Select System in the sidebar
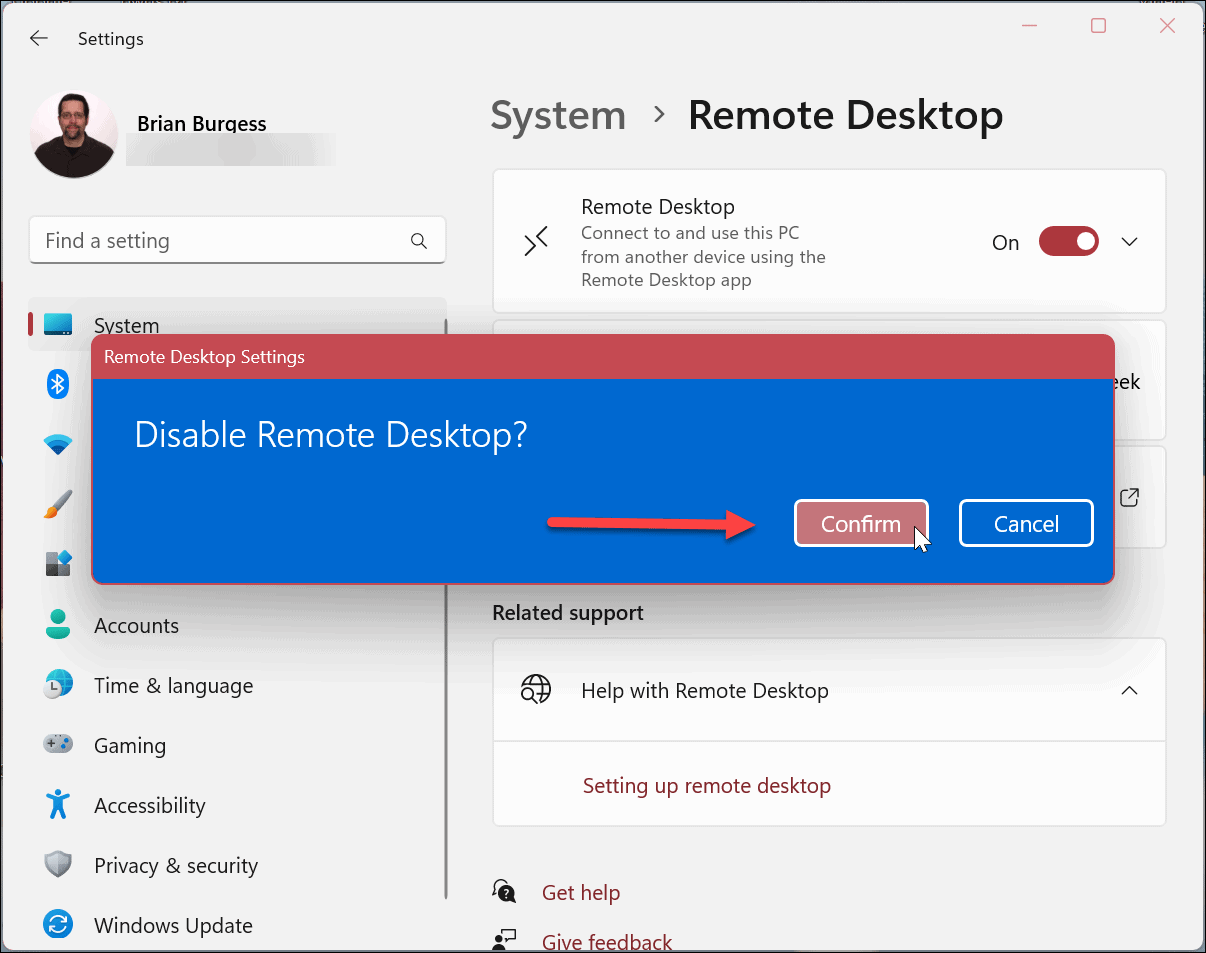Image resolution: width=1206 pixels, height=953 pixels. [126, 325]
